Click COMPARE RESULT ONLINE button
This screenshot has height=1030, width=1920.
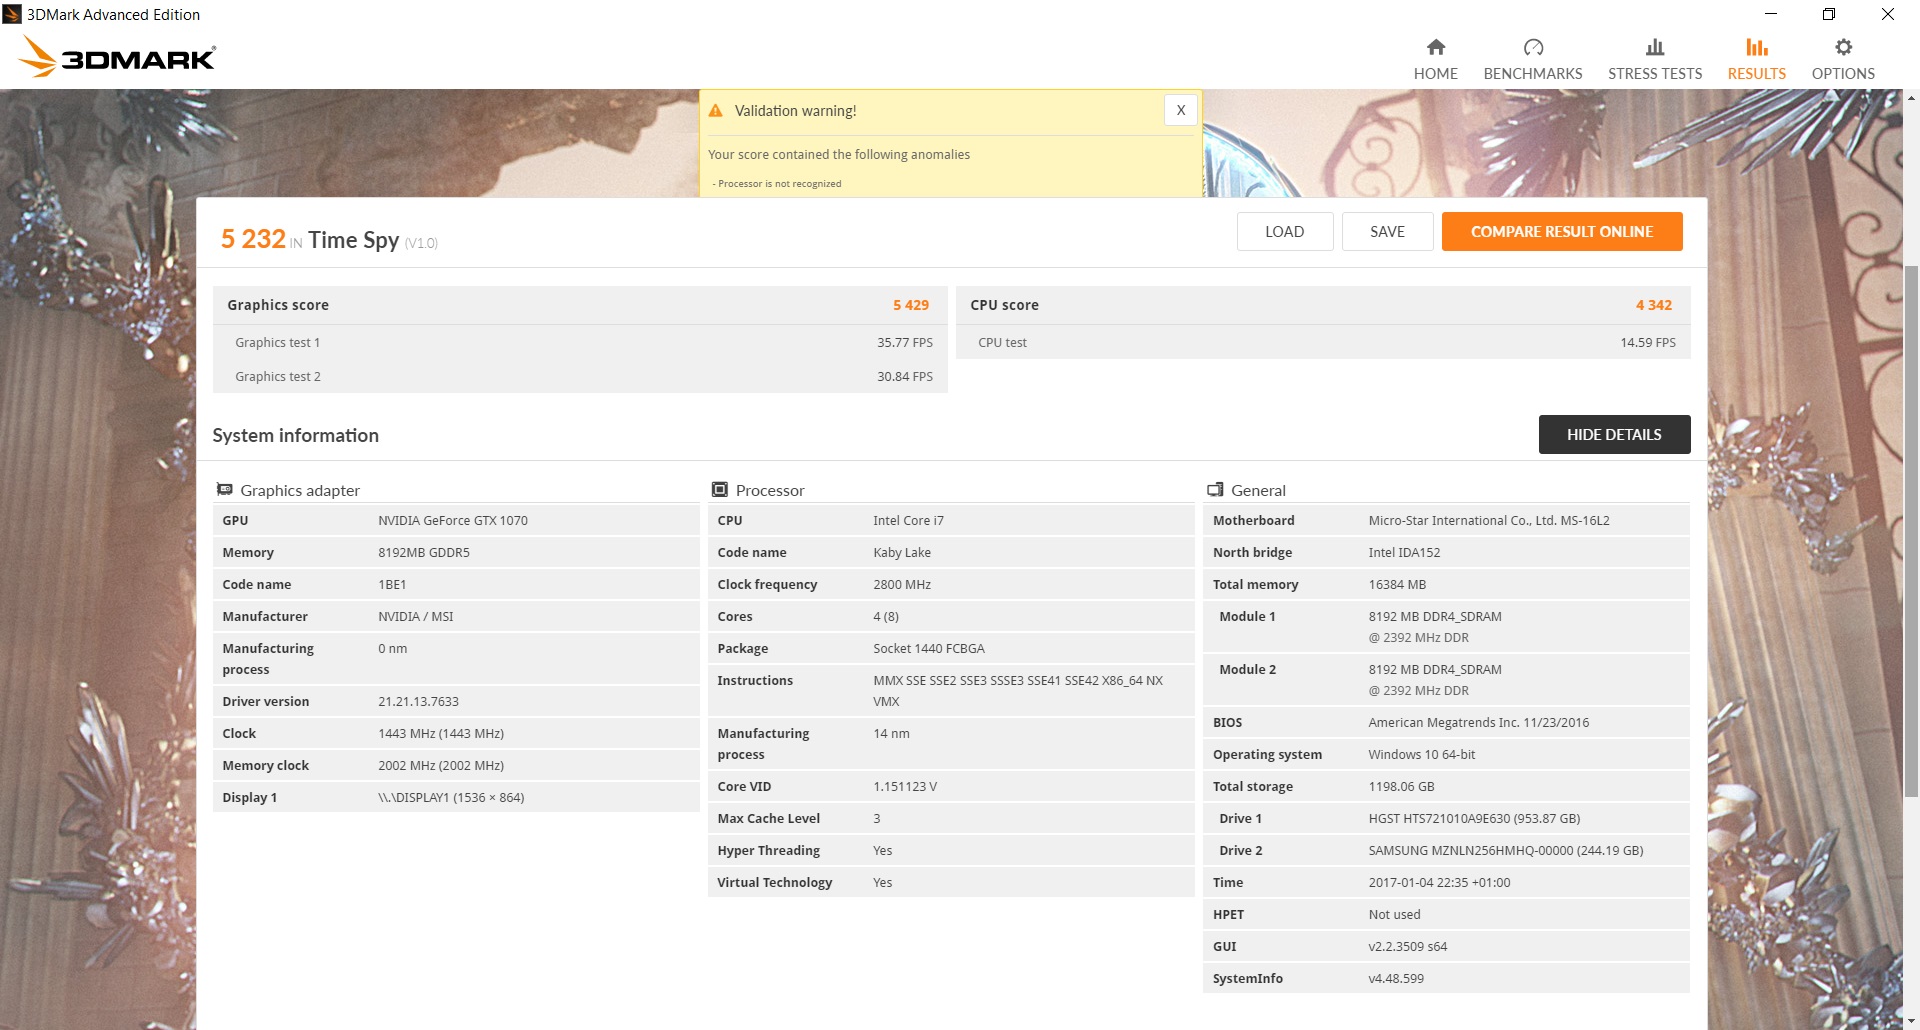(x=1562, y=231)
